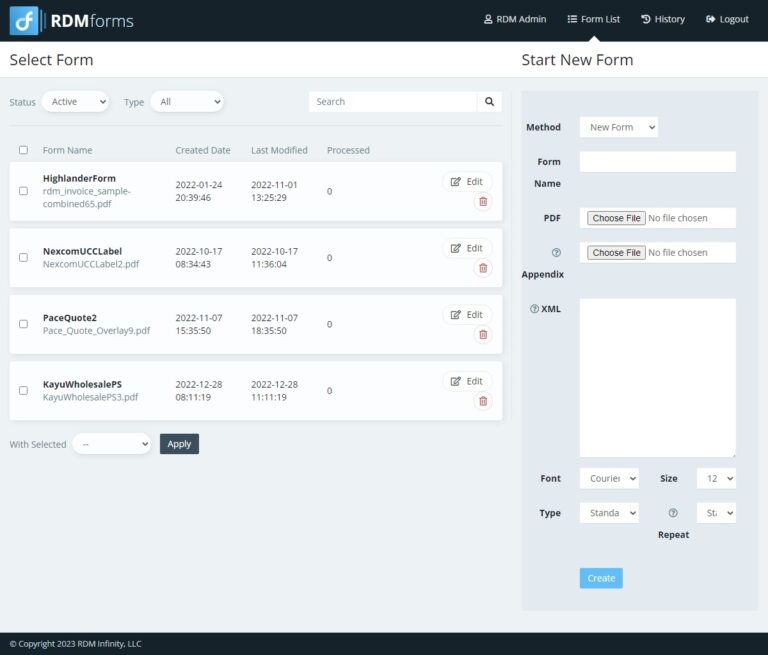Click the Appendix help question icon
This screenshot has width=768, height=655.
click(556, 253)
